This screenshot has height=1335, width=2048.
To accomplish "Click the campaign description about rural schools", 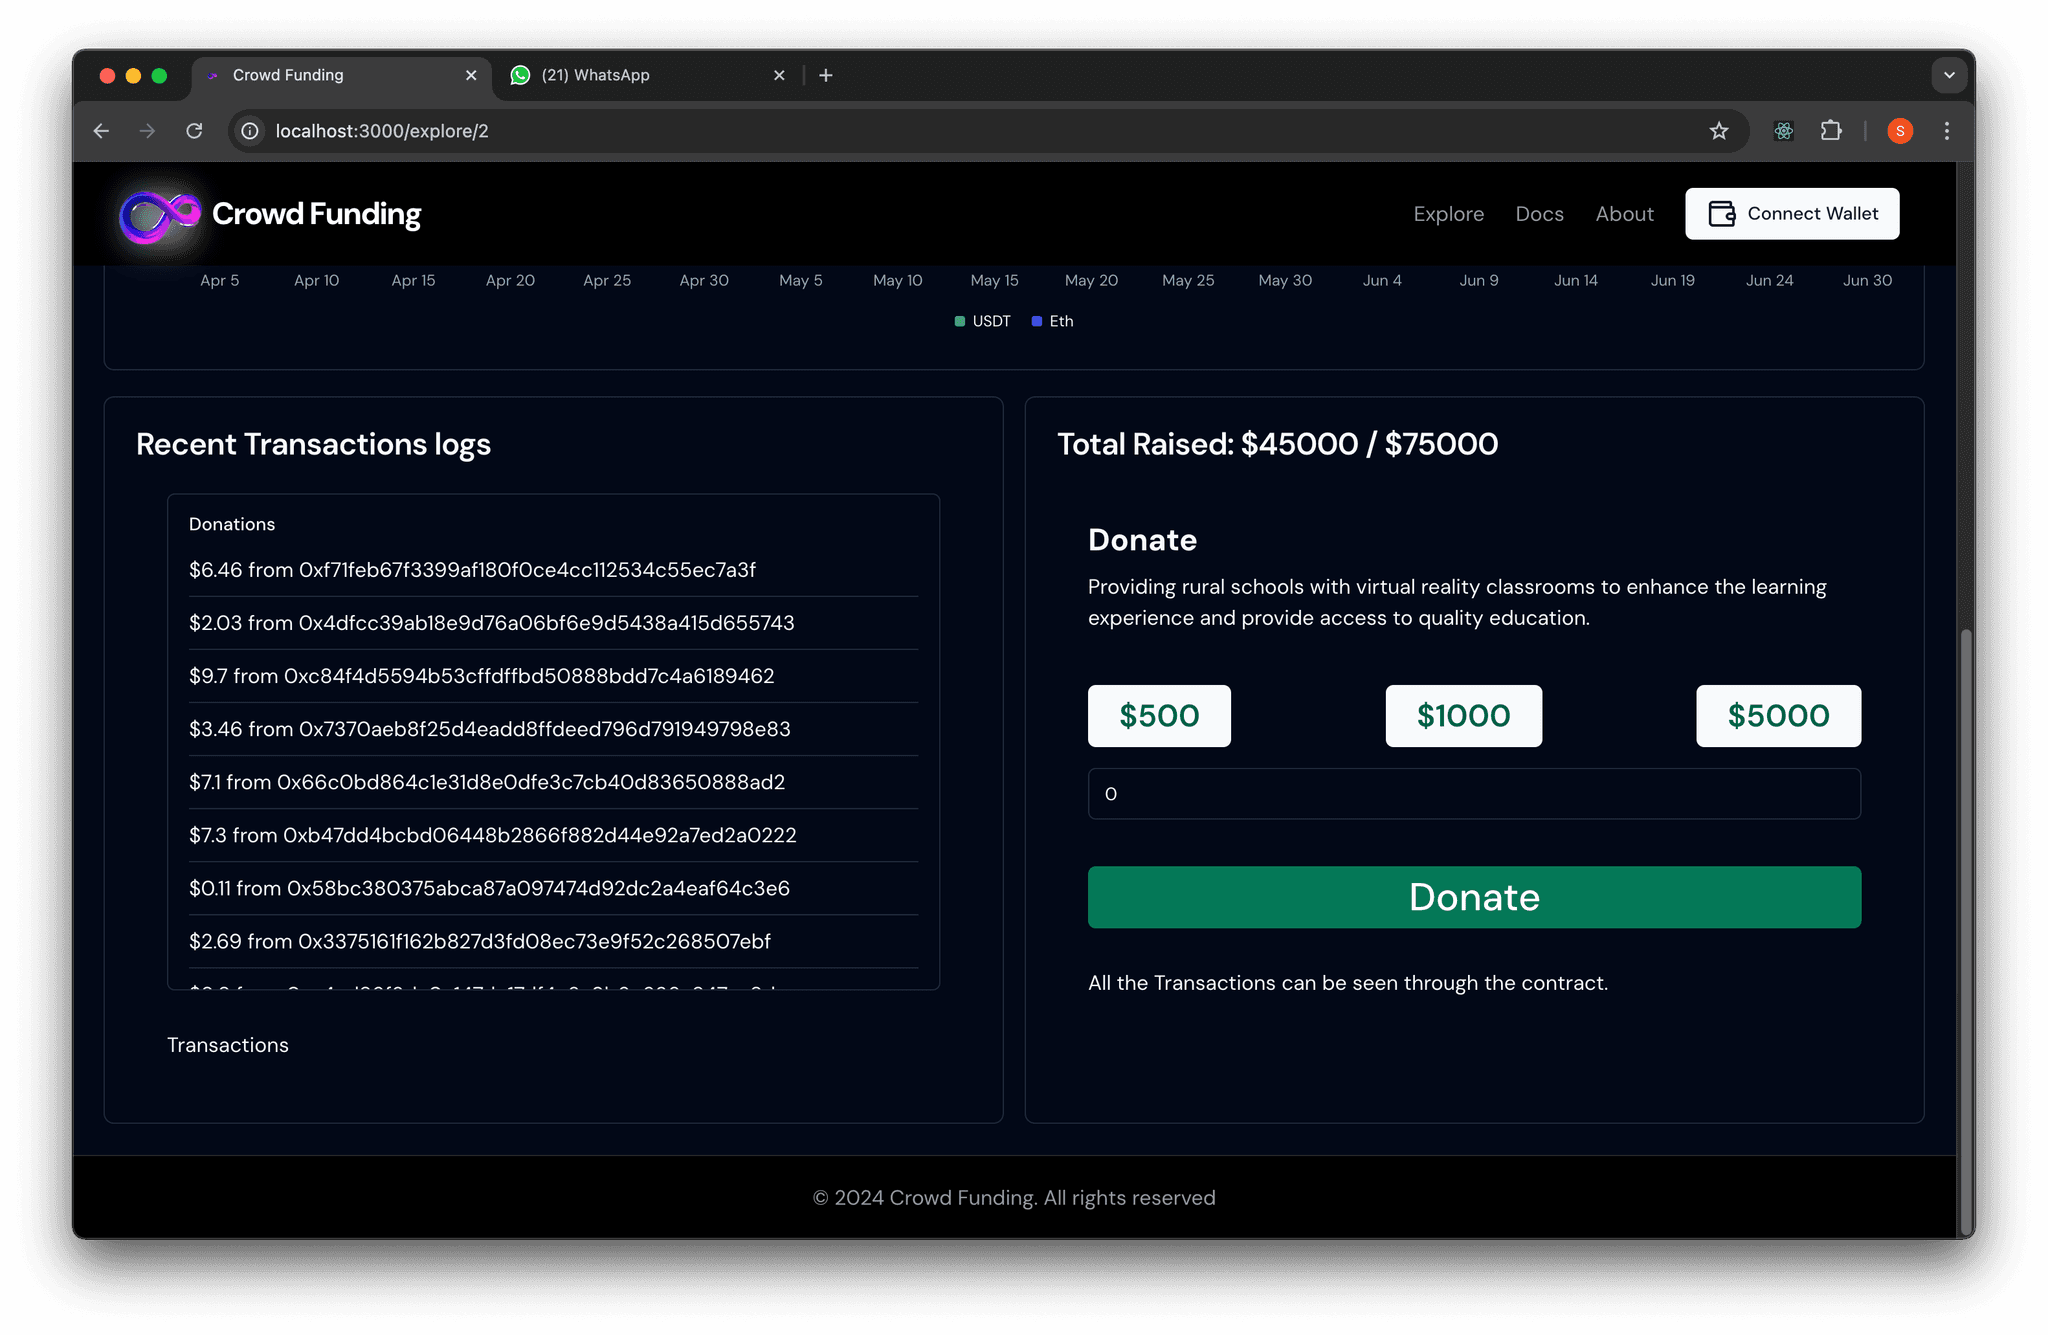I will [1457, 602].
